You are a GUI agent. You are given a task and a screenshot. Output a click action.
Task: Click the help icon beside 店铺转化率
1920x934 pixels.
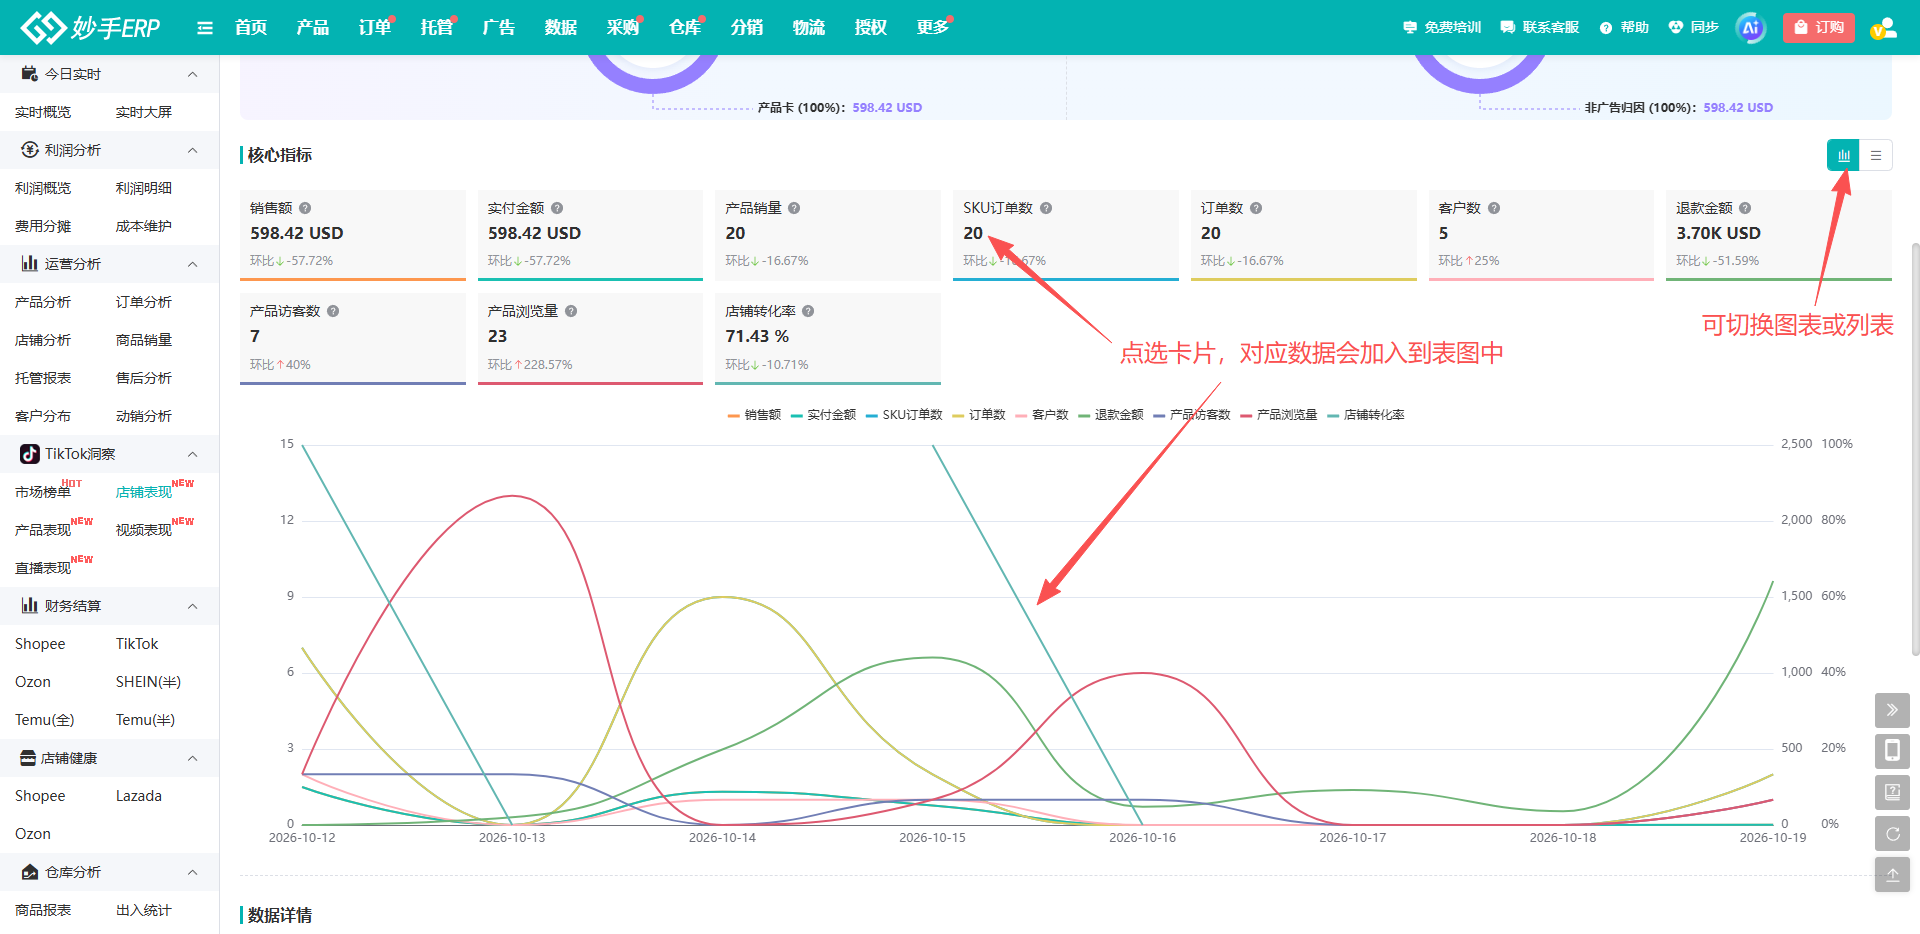tap(808, 311)
